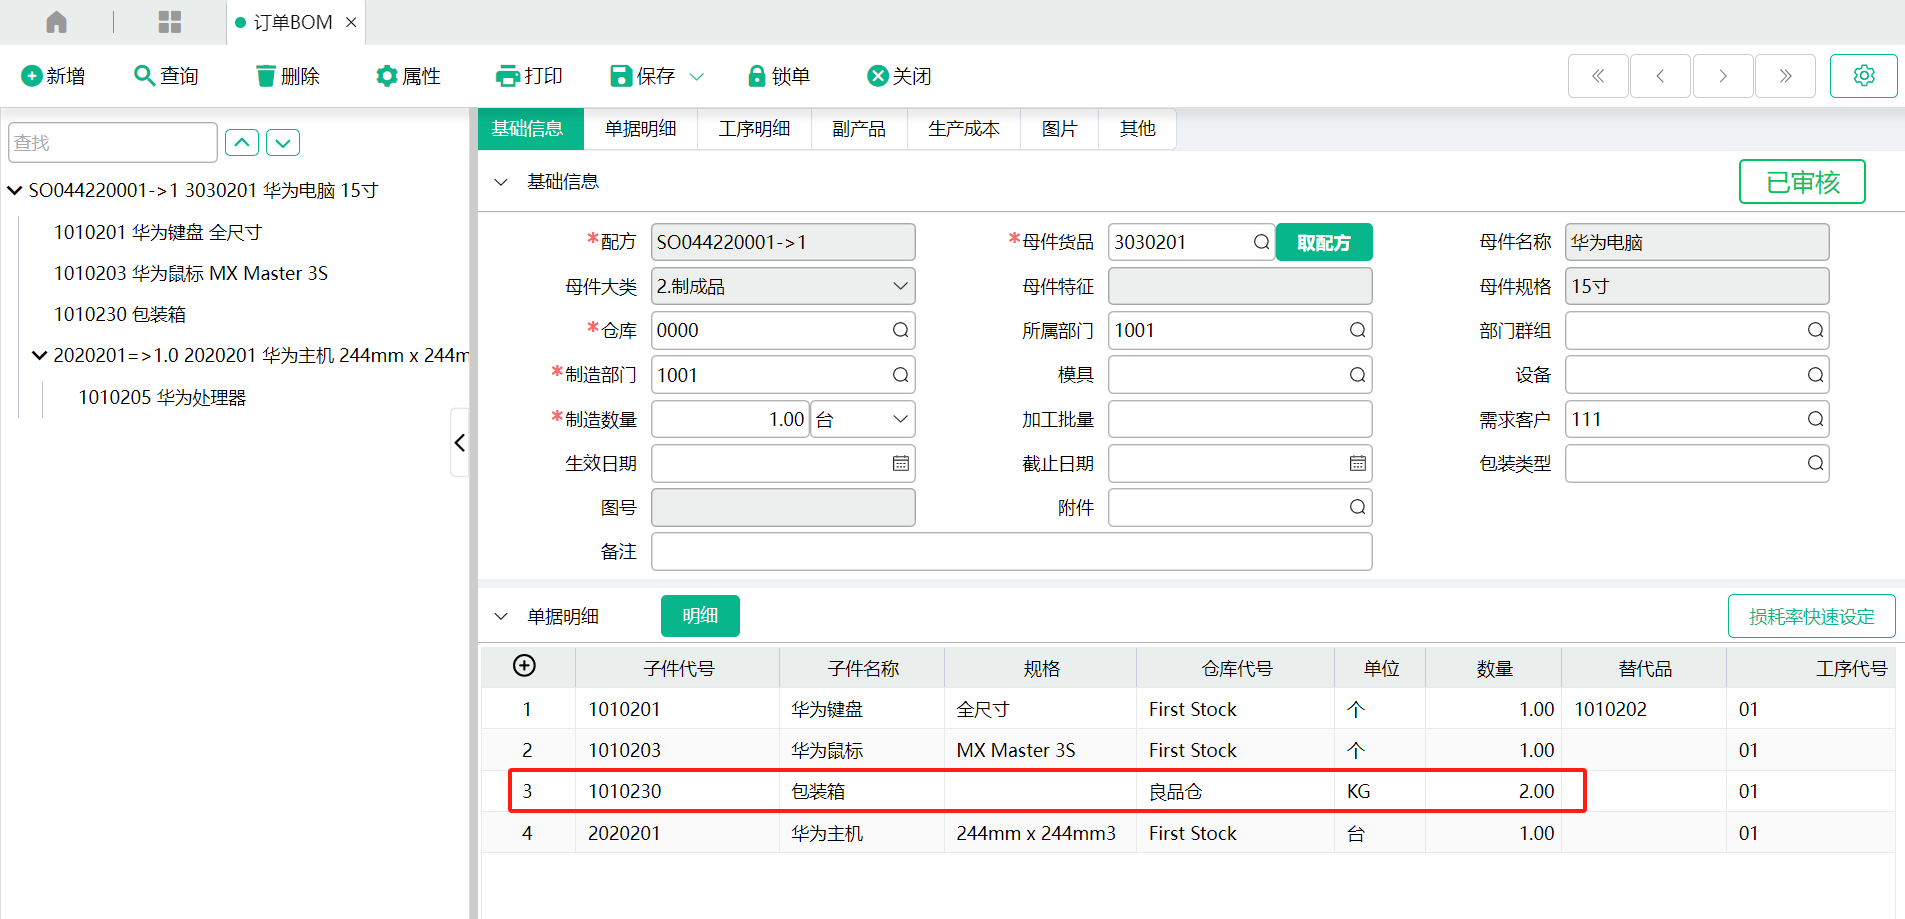Screen dimensions: 1905x919
Task: Search icon in 母件货品 field
Action: 1261,242
